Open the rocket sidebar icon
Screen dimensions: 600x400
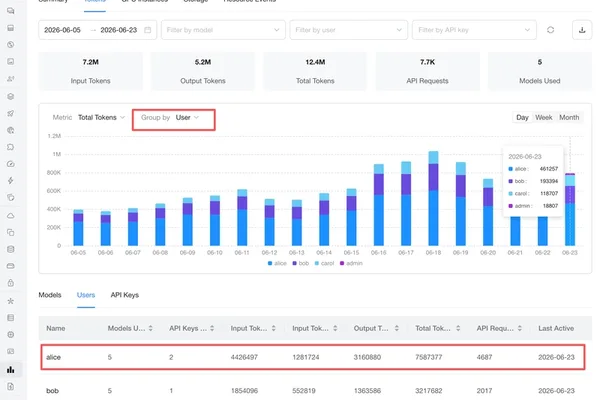[x=11, y=113]
